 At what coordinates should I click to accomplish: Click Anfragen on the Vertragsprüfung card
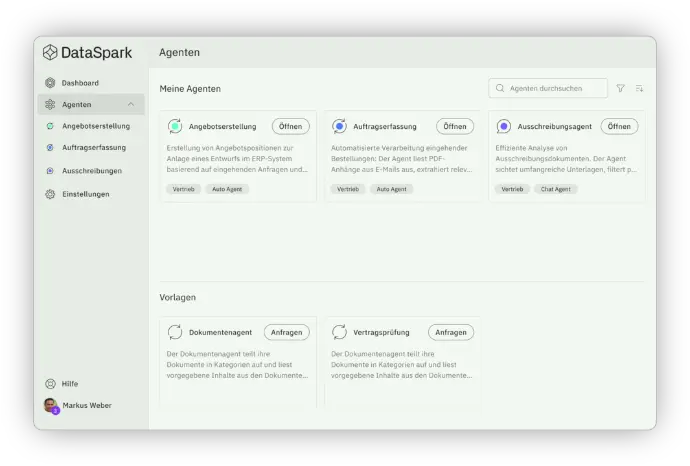[450, 332]
